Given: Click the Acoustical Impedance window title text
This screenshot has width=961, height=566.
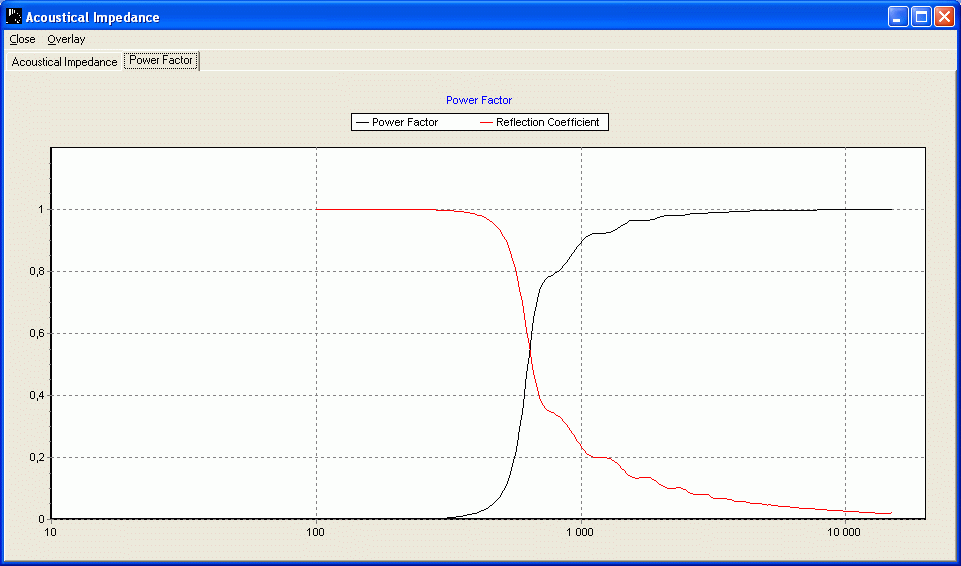Looking at the screenshot, I should pos(93,17).
